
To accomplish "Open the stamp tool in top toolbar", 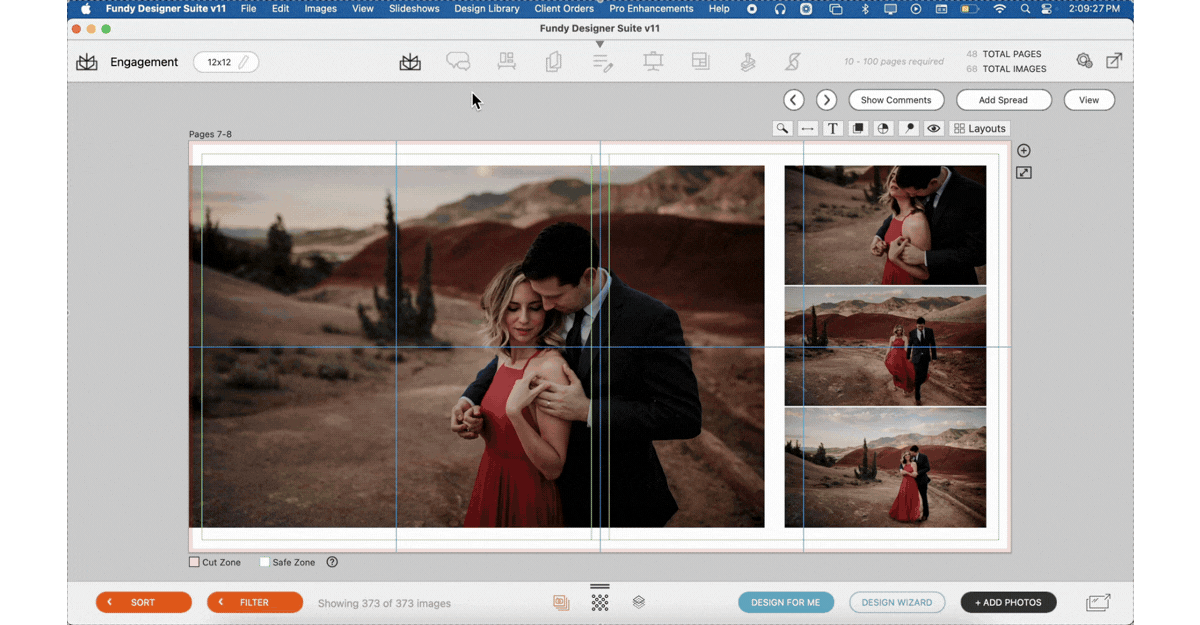I will pos(747,62).
